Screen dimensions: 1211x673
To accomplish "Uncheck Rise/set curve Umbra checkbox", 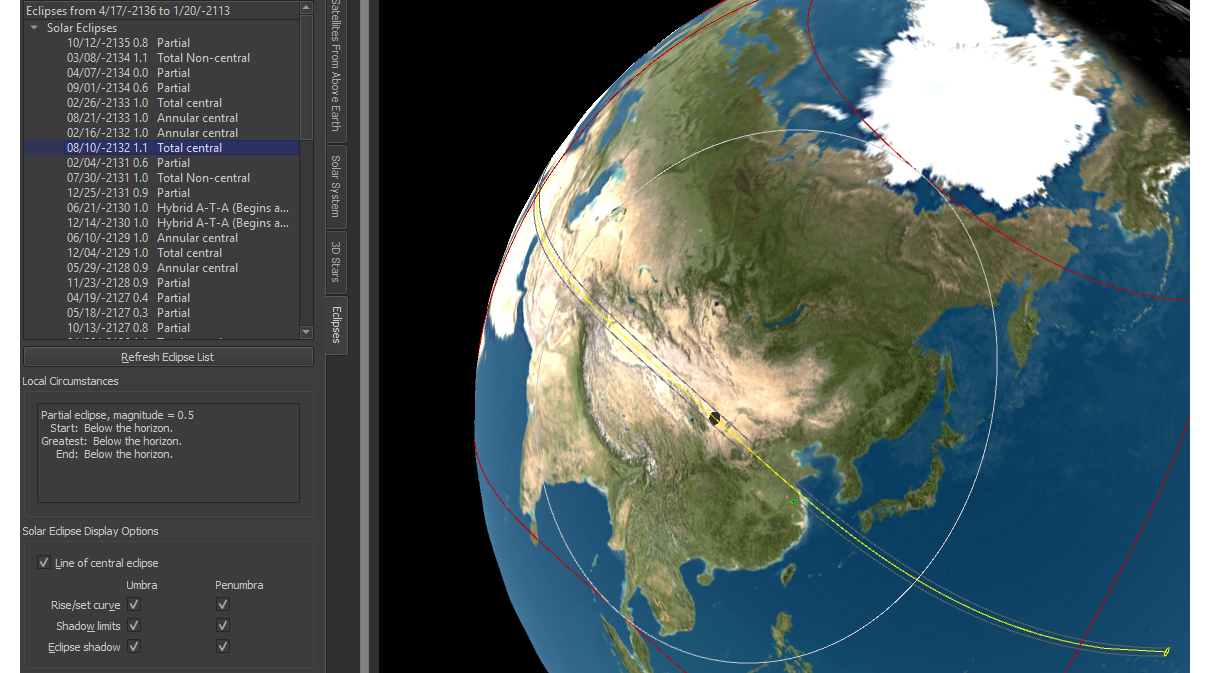I will click(134, 605).
